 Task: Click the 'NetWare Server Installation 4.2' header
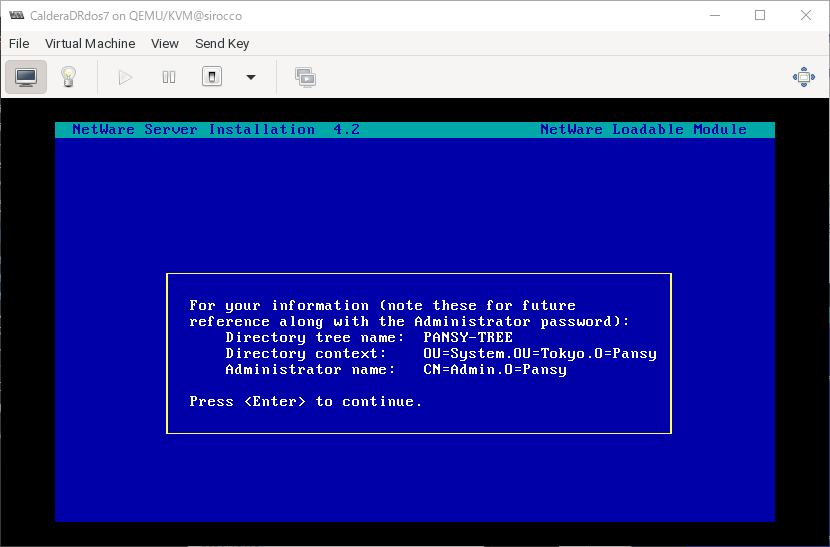[x=216, y=129]
